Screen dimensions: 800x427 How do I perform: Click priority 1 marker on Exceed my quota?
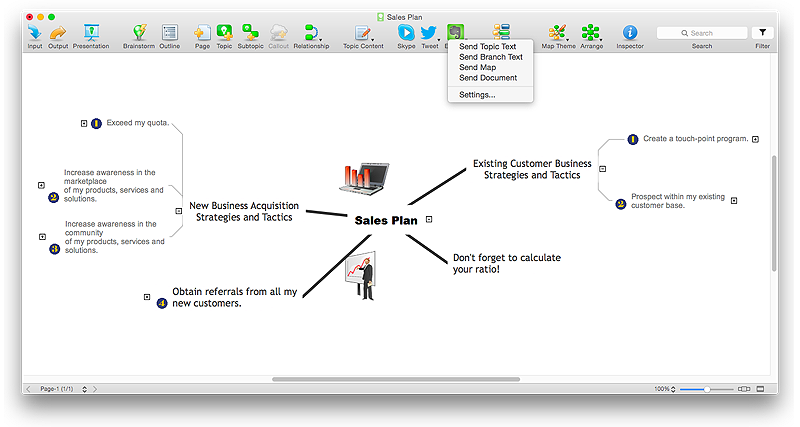click(x=96, y=123)
